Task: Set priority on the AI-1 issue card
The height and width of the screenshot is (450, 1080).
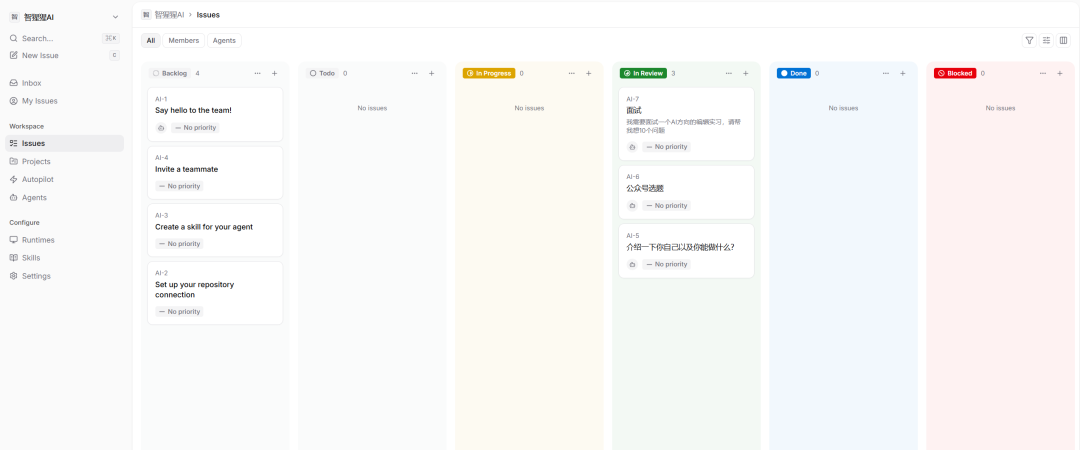Action: [195, 128]
